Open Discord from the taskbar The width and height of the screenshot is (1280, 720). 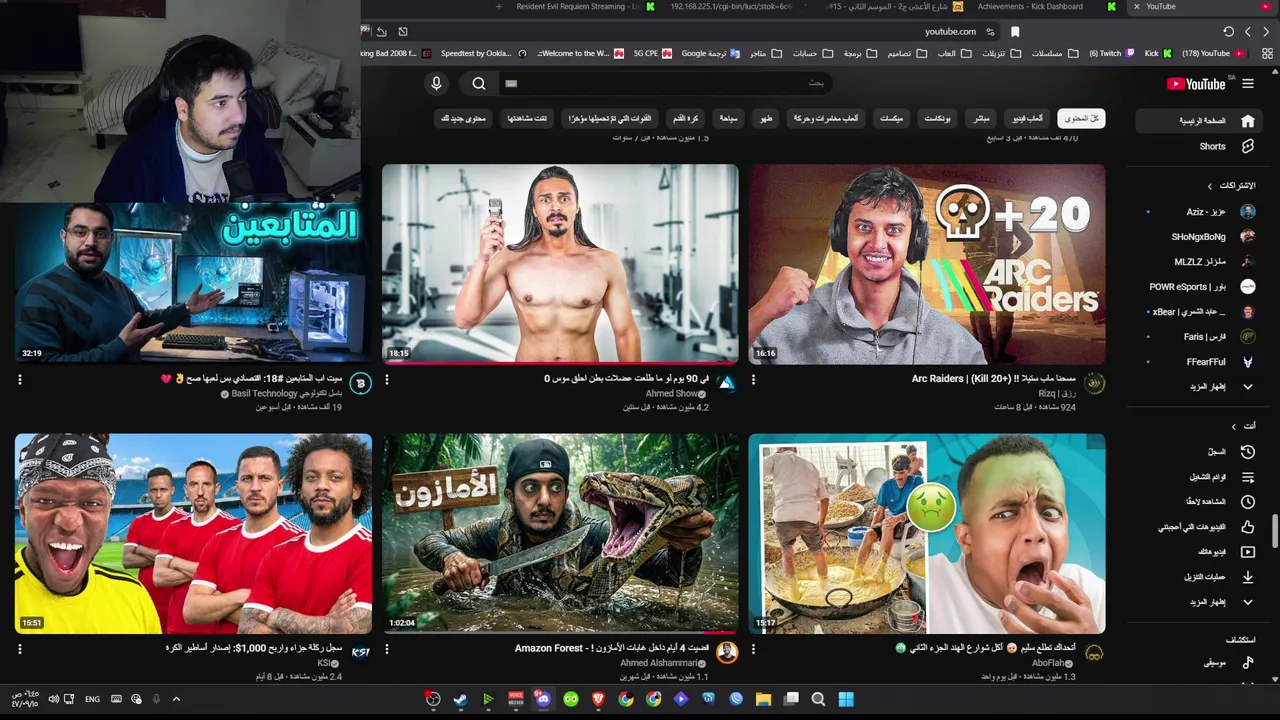pyautogui.click(x=543, y=699)
